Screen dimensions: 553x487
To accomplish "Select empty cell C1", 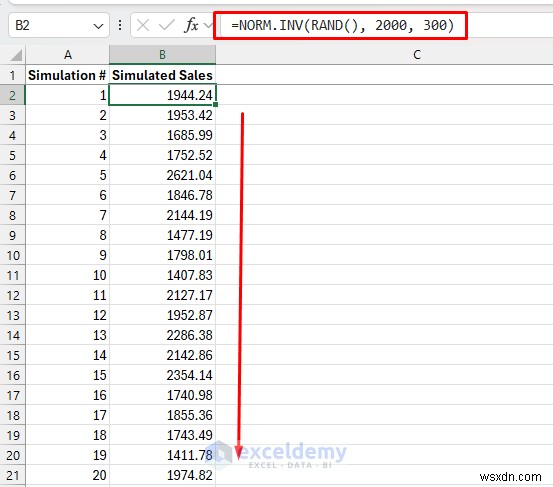I will (x=384, y=75).
